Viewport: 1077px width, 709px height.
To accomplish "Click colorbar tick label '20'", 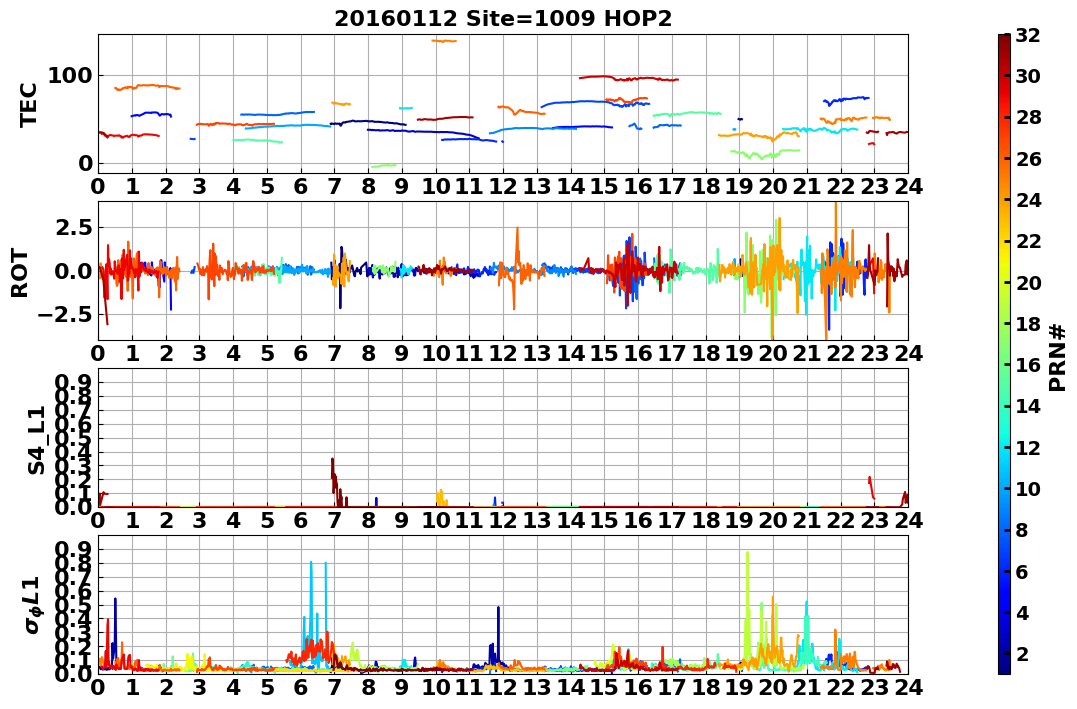I will [x=1028, y=282].
